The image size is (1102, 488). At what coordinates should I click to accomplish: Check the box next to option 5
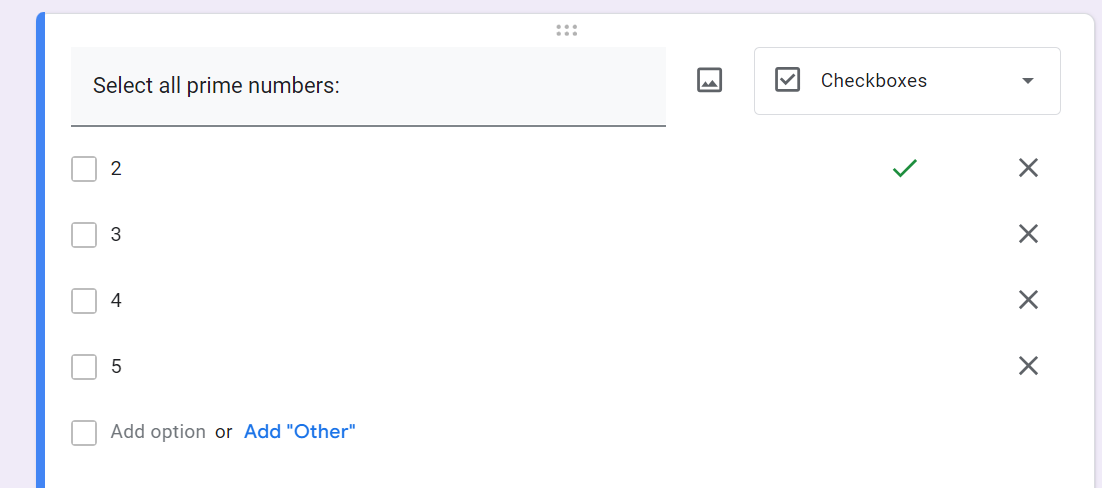coord(84,367)
